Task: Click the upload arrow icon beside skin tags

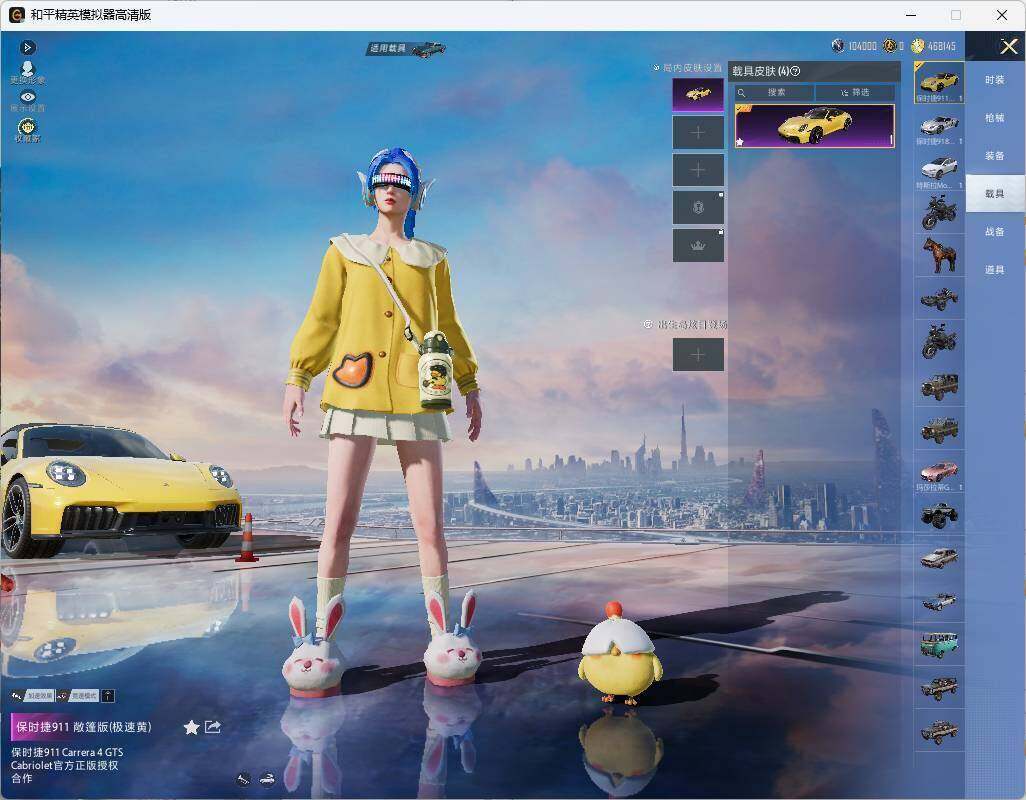Action: pos(108,696)
